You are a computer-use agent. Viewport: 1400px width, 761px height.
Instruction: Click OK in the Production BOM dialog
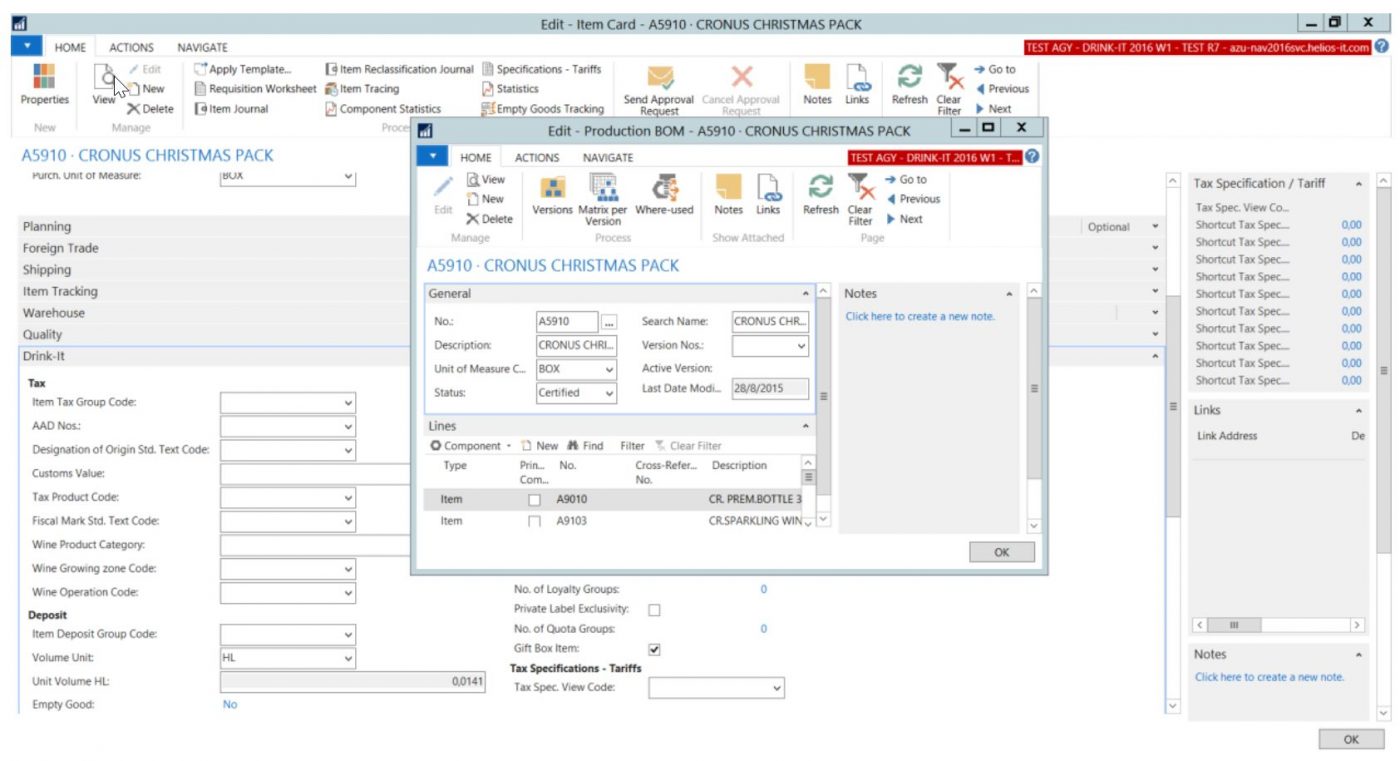[x=1001, y=552]
